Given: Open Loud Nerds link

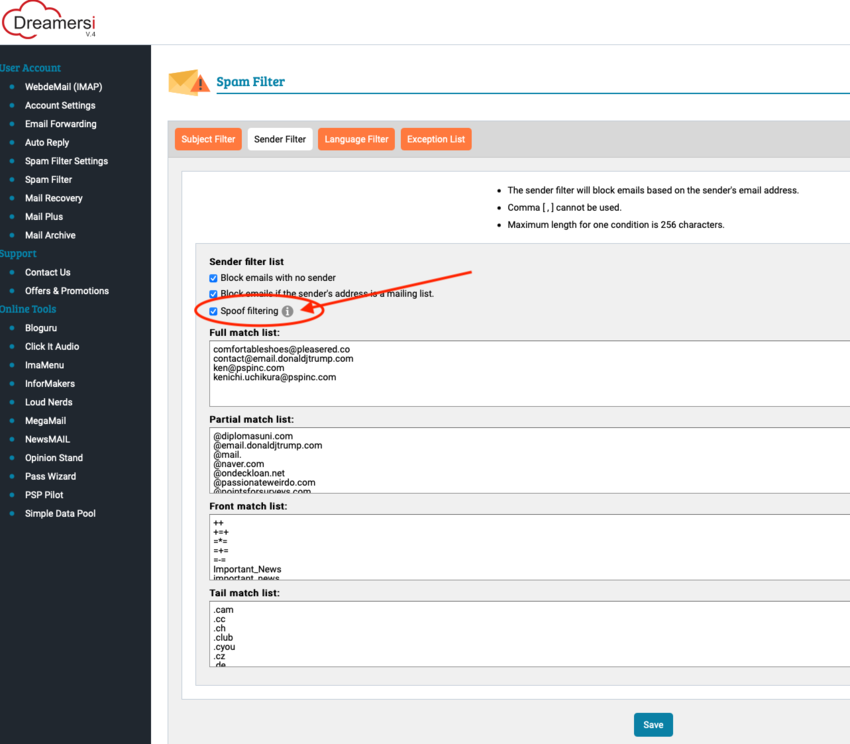Looking at the screenshot, I should point(48,402).
